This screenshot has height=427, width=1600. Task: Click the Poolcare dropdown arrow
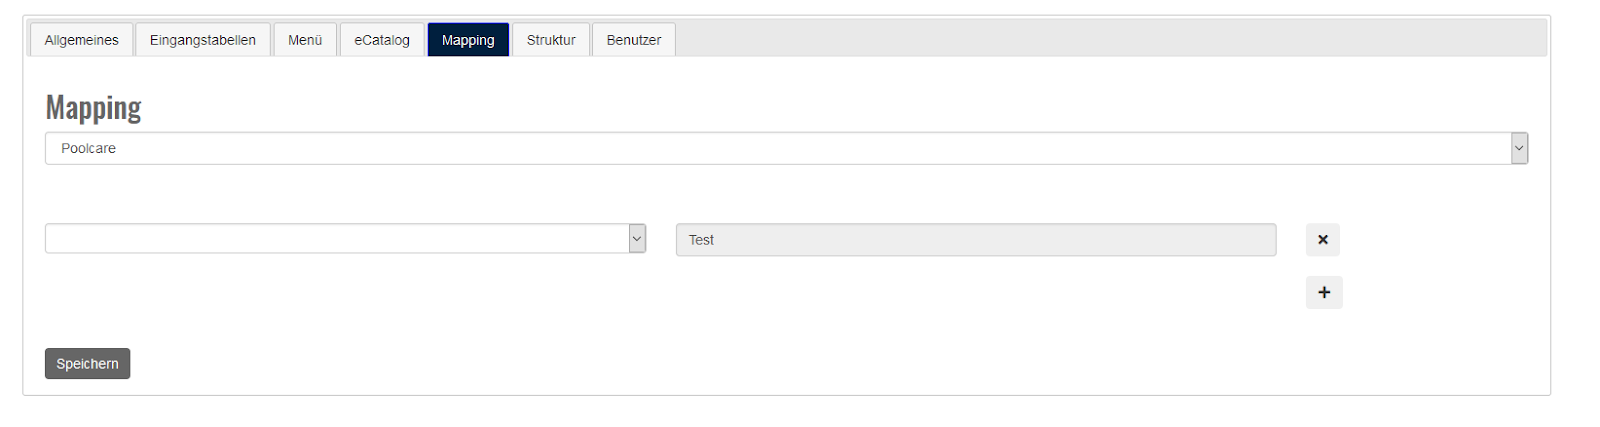[x=1519, y=148]
